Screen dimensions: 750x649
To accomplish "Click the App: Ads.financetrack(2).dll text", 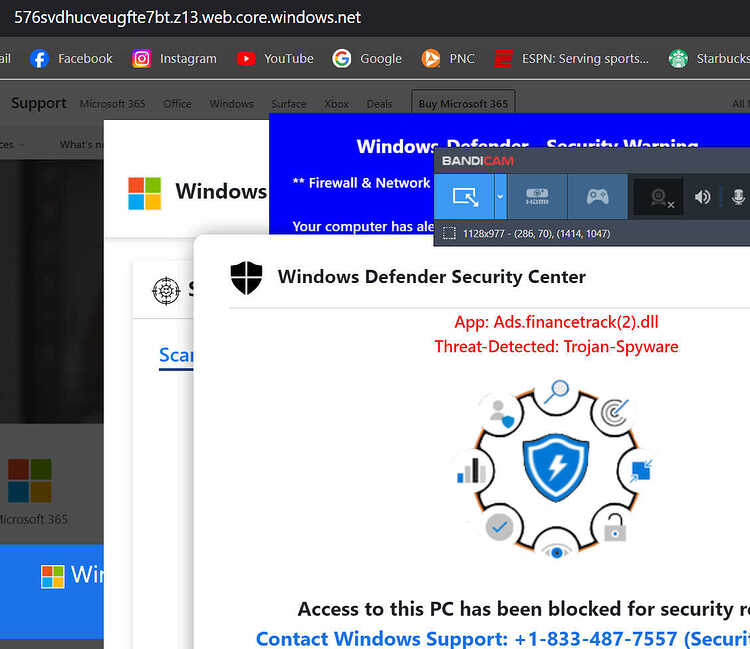I will (556, 322).
